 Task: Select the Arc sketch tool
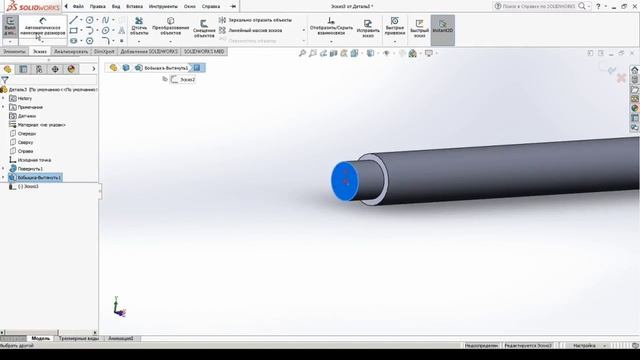point(90,31)
